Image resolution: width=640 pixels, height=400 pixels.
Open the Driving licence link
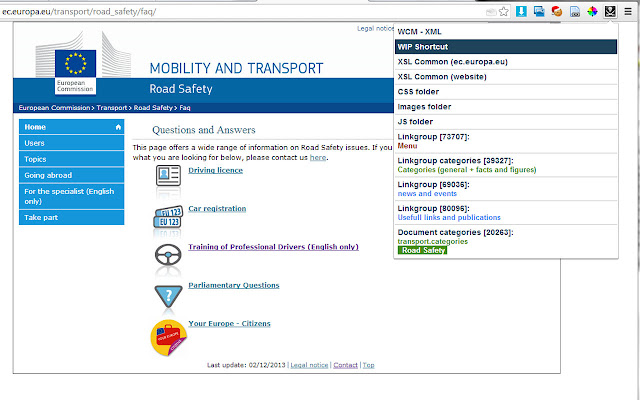point(216,170)
